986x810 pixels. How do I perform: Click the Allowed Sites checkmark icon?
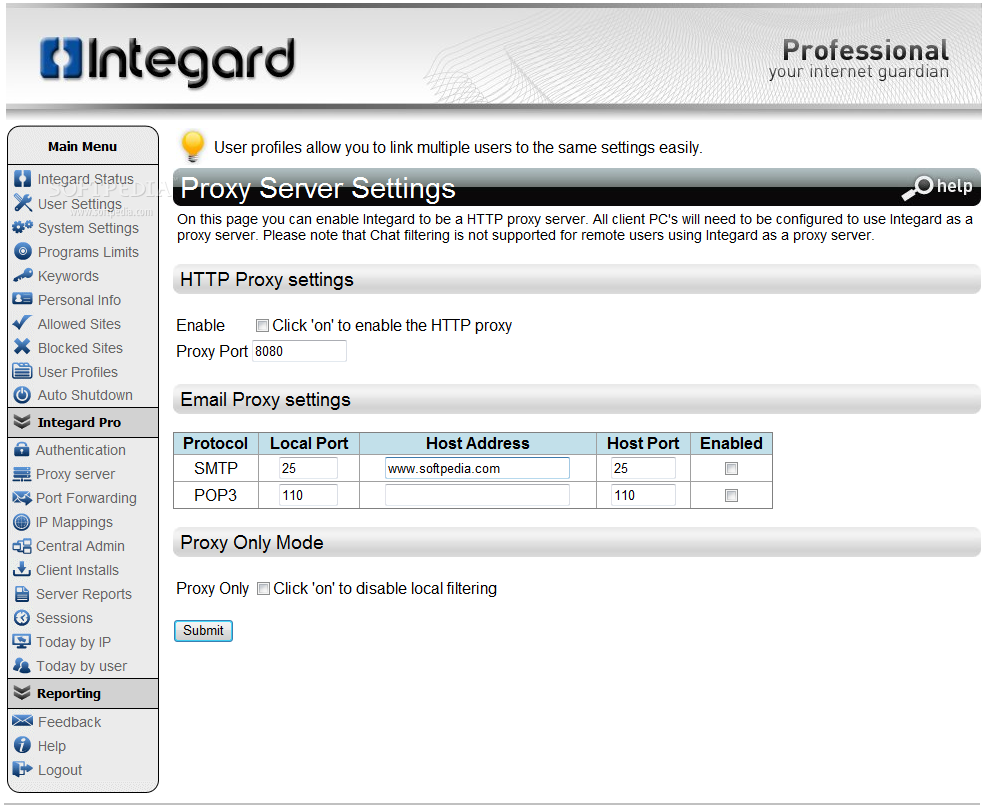pos(23,323)
